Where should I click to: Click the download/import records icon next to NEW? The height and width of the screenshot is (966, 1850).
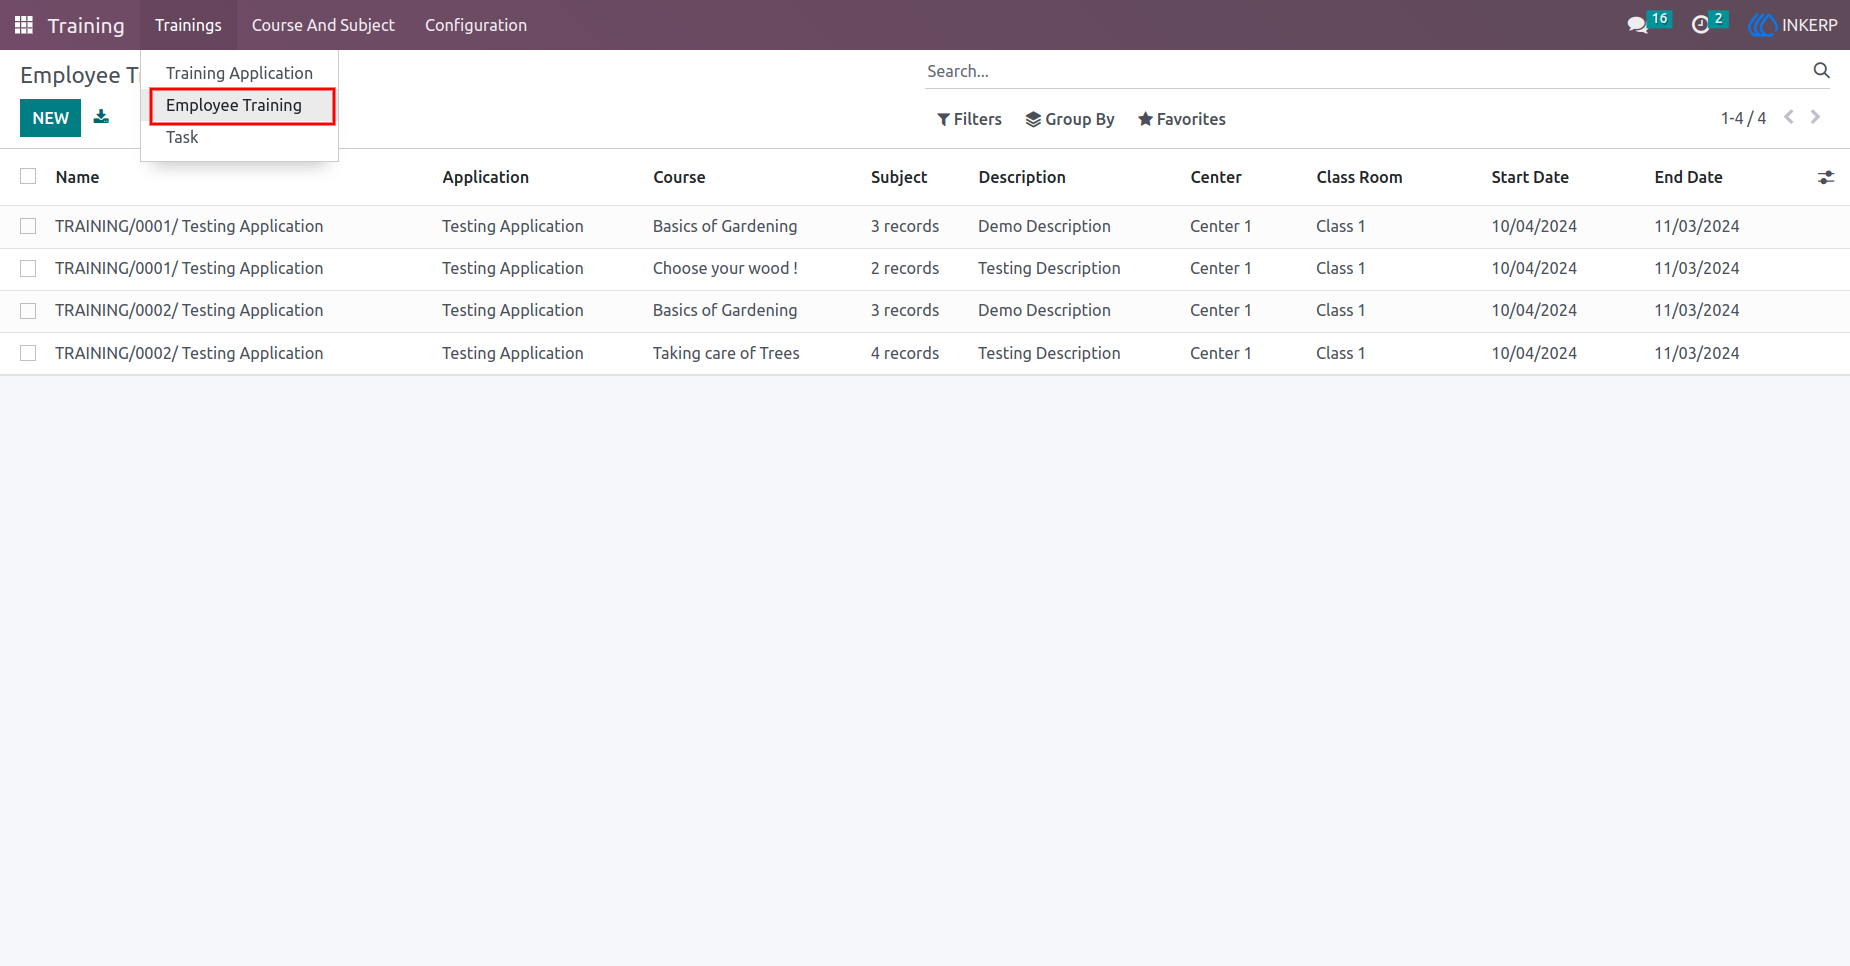[x=101, y=117]
